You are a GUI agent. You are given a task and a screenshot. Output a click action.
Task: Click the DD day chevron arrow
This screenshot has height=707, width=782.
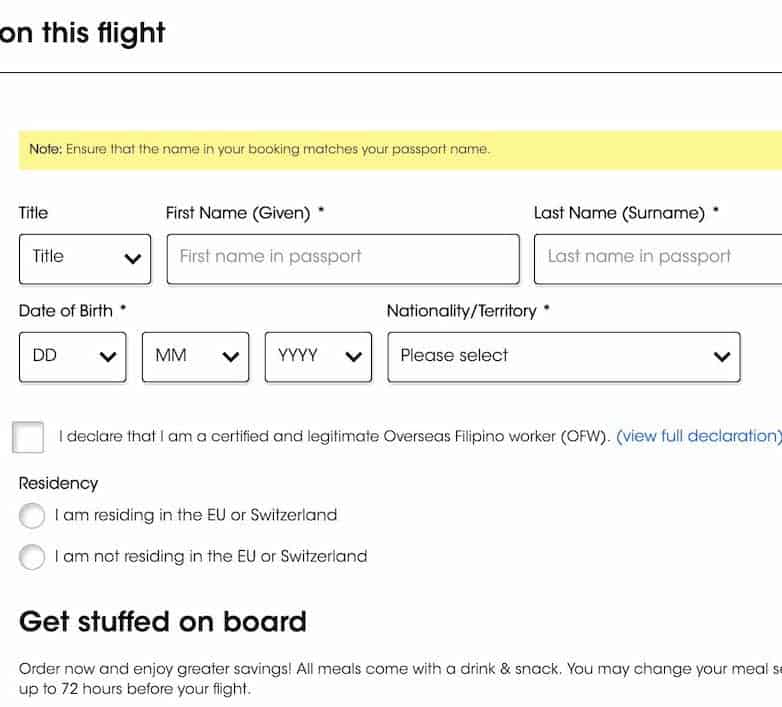(108, 357)
